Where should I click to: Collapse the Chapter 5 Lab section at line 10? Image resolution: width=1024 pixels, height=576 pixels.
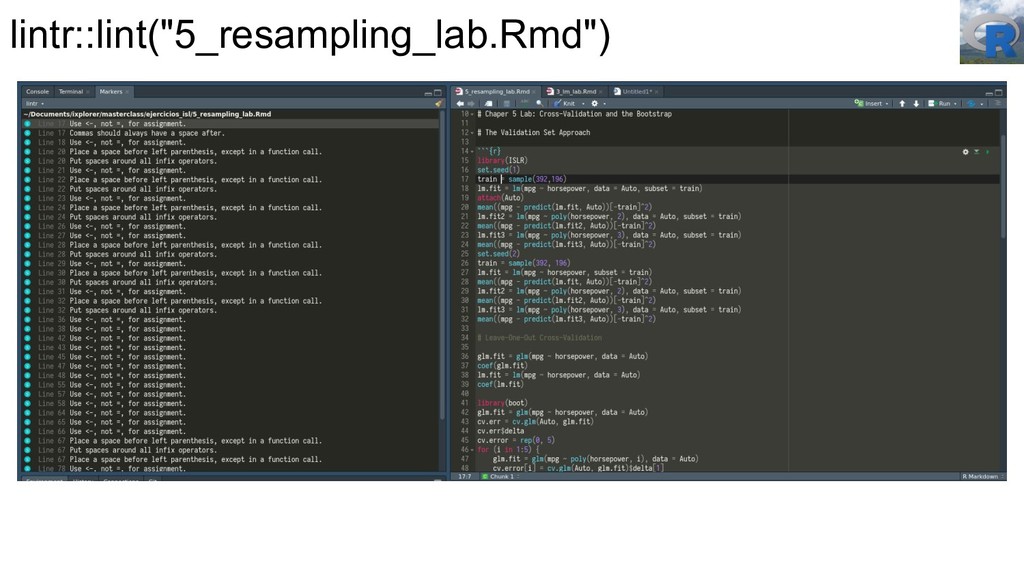click(473, 114)
